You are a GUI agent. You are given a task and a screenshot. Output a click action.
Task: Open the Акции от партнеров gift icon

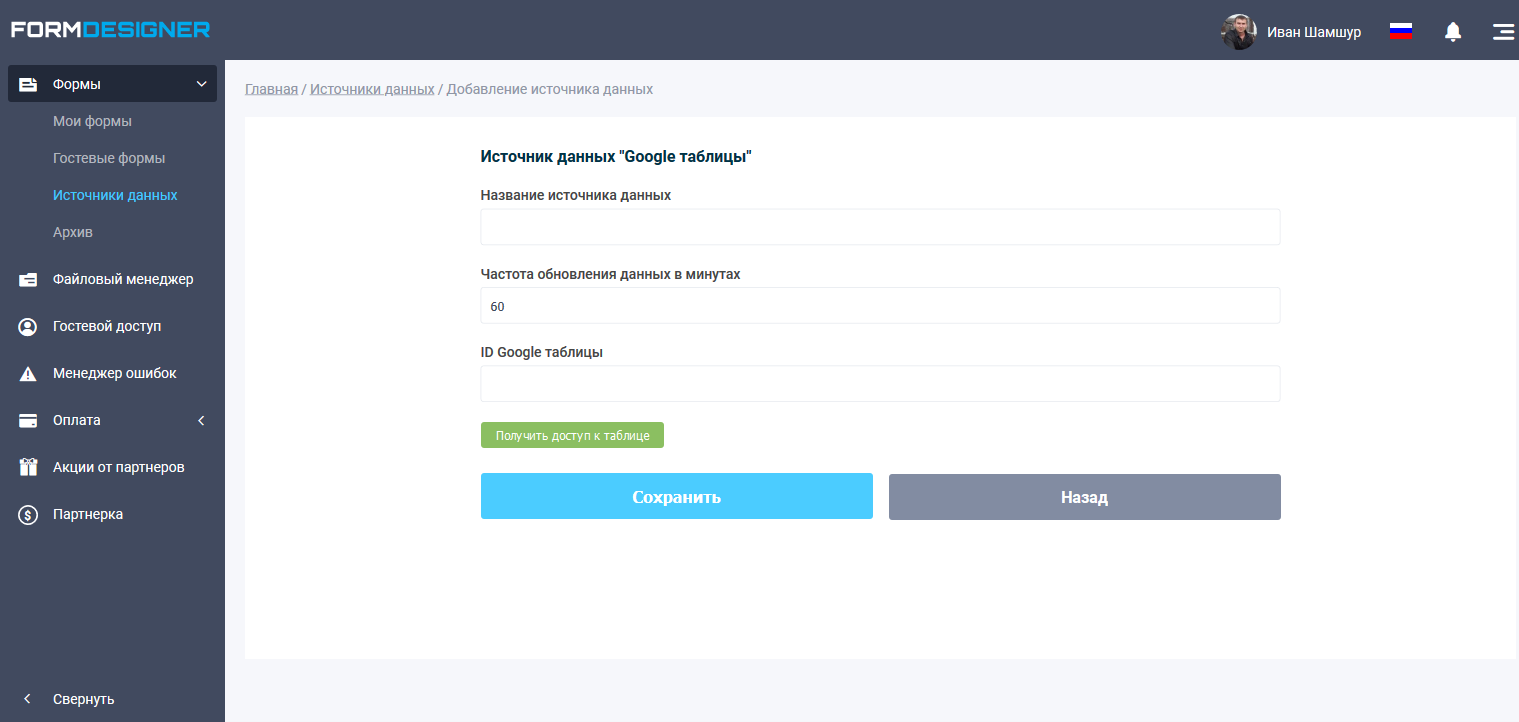click(27, 467)
